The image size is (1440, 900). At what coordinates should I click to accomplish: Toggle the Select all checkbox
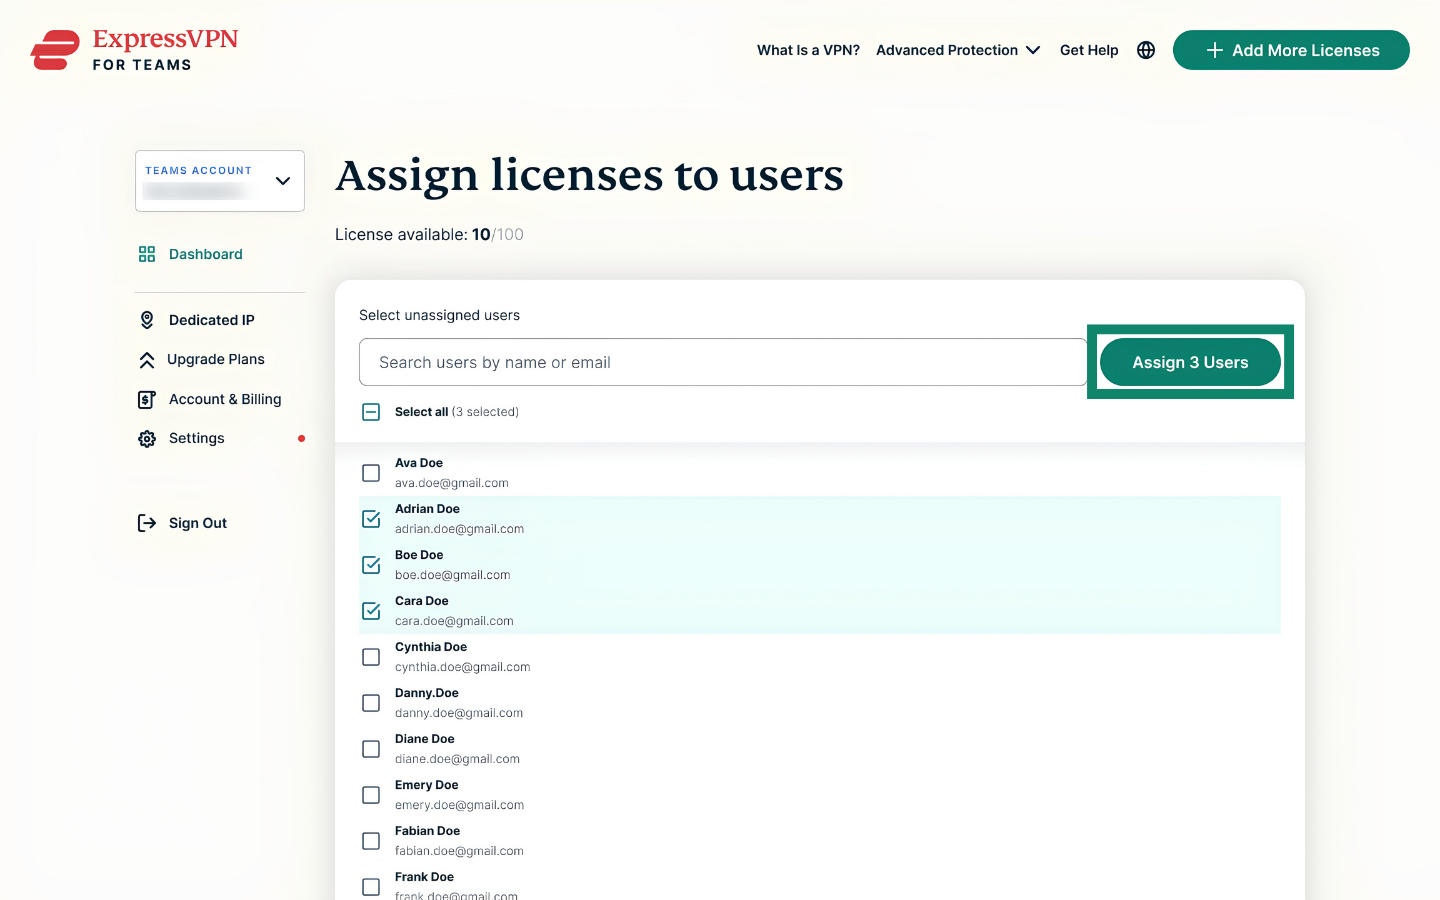[371, 412]
